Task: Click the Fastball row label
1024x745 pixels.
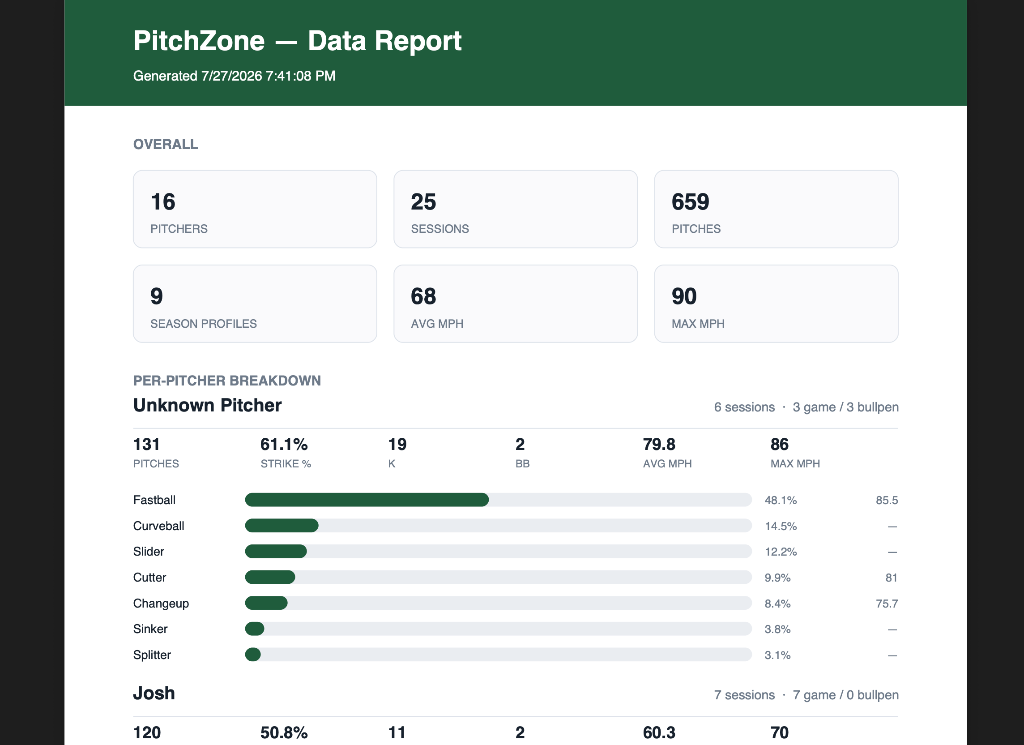Action: pyautogui.click(x=154, y=500)
